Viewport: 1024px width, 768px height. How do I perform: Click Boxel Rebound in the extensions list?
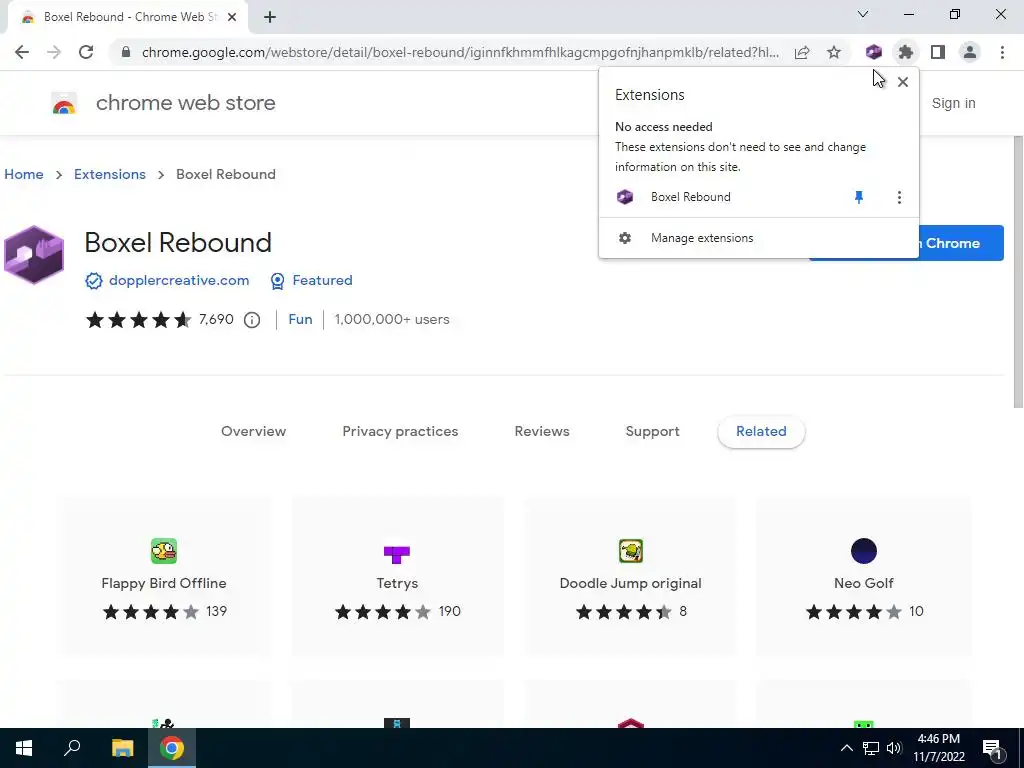pyautogui.click(x=690, y=197)
